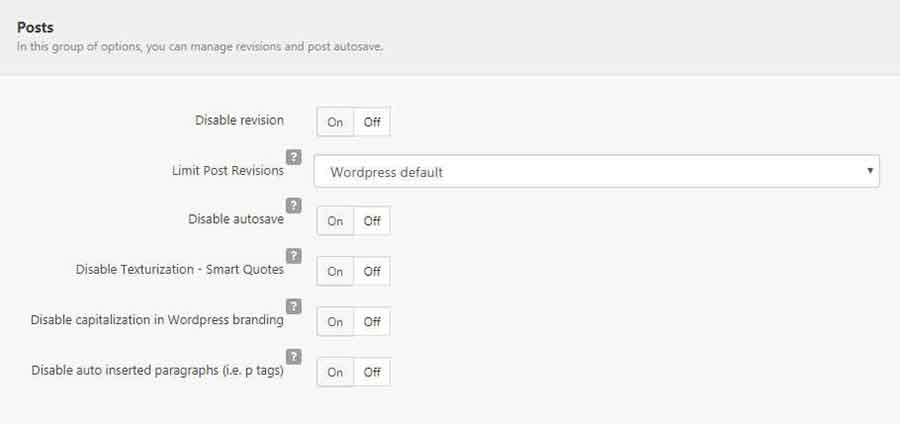Click the Disable revision label

[239, 120]
